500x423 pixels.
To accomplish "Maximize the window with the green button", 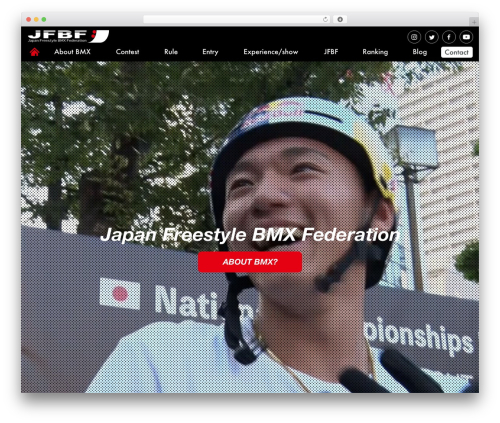I will tap(44, 19).
